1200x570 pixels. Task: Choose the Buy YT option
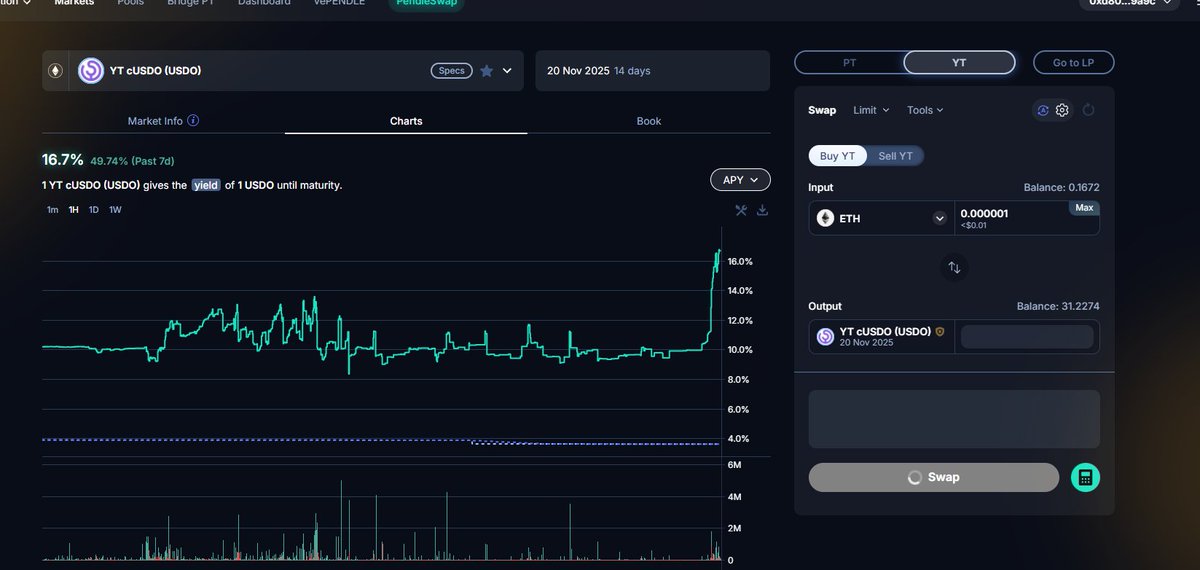click(x=837, y=156)
